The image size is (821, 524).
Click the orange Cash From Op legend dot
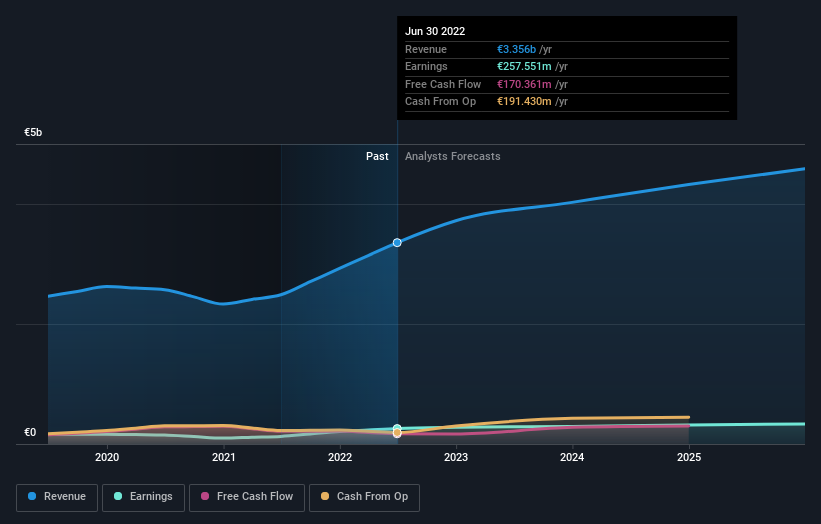coord(325,496)
